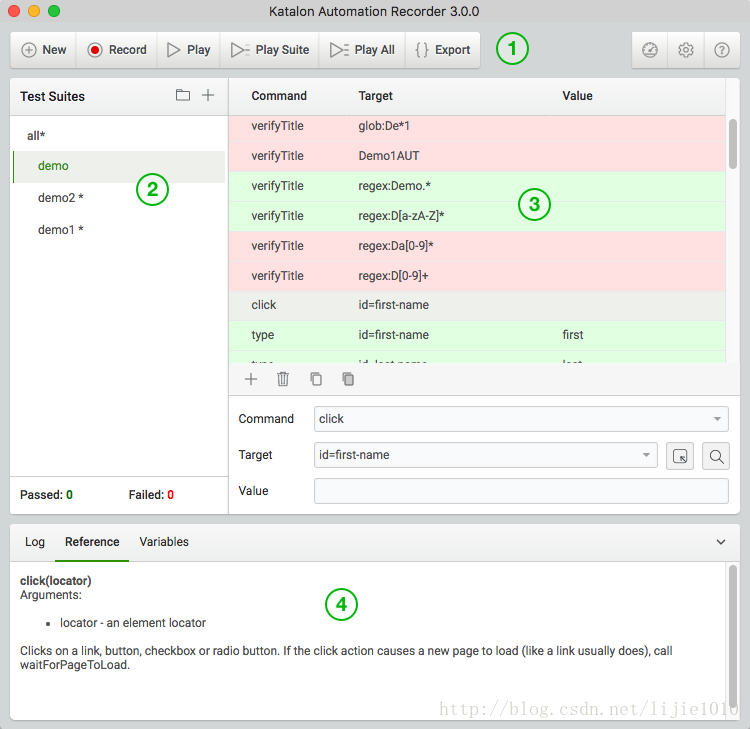Switch to the Variables tab
The width and height of the screenshot is (750, 729).
pos(164,542)
